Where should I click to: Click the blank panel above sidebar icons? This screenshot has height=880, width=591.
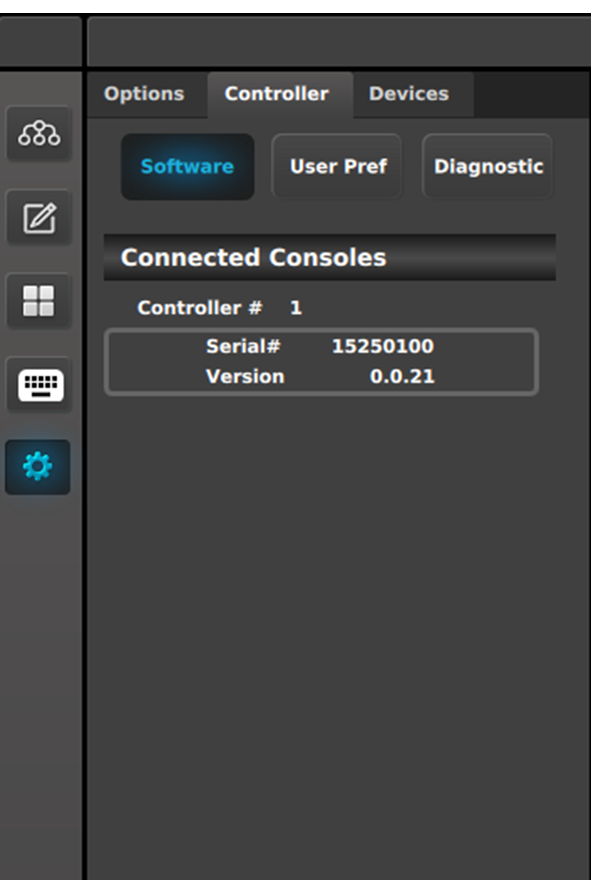coord(40,42)
